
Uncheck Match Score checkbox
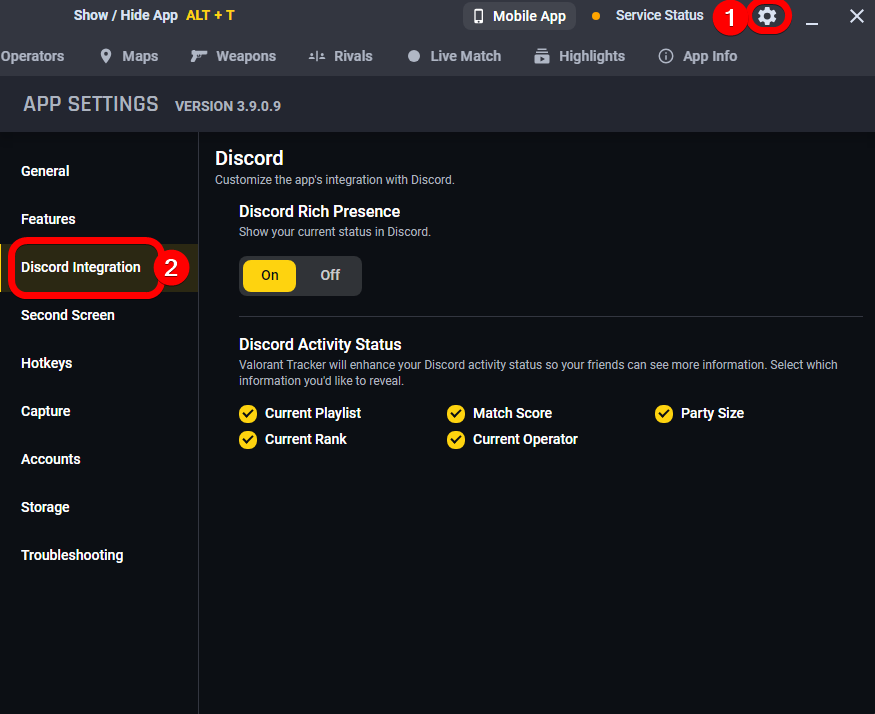[456, 414]
